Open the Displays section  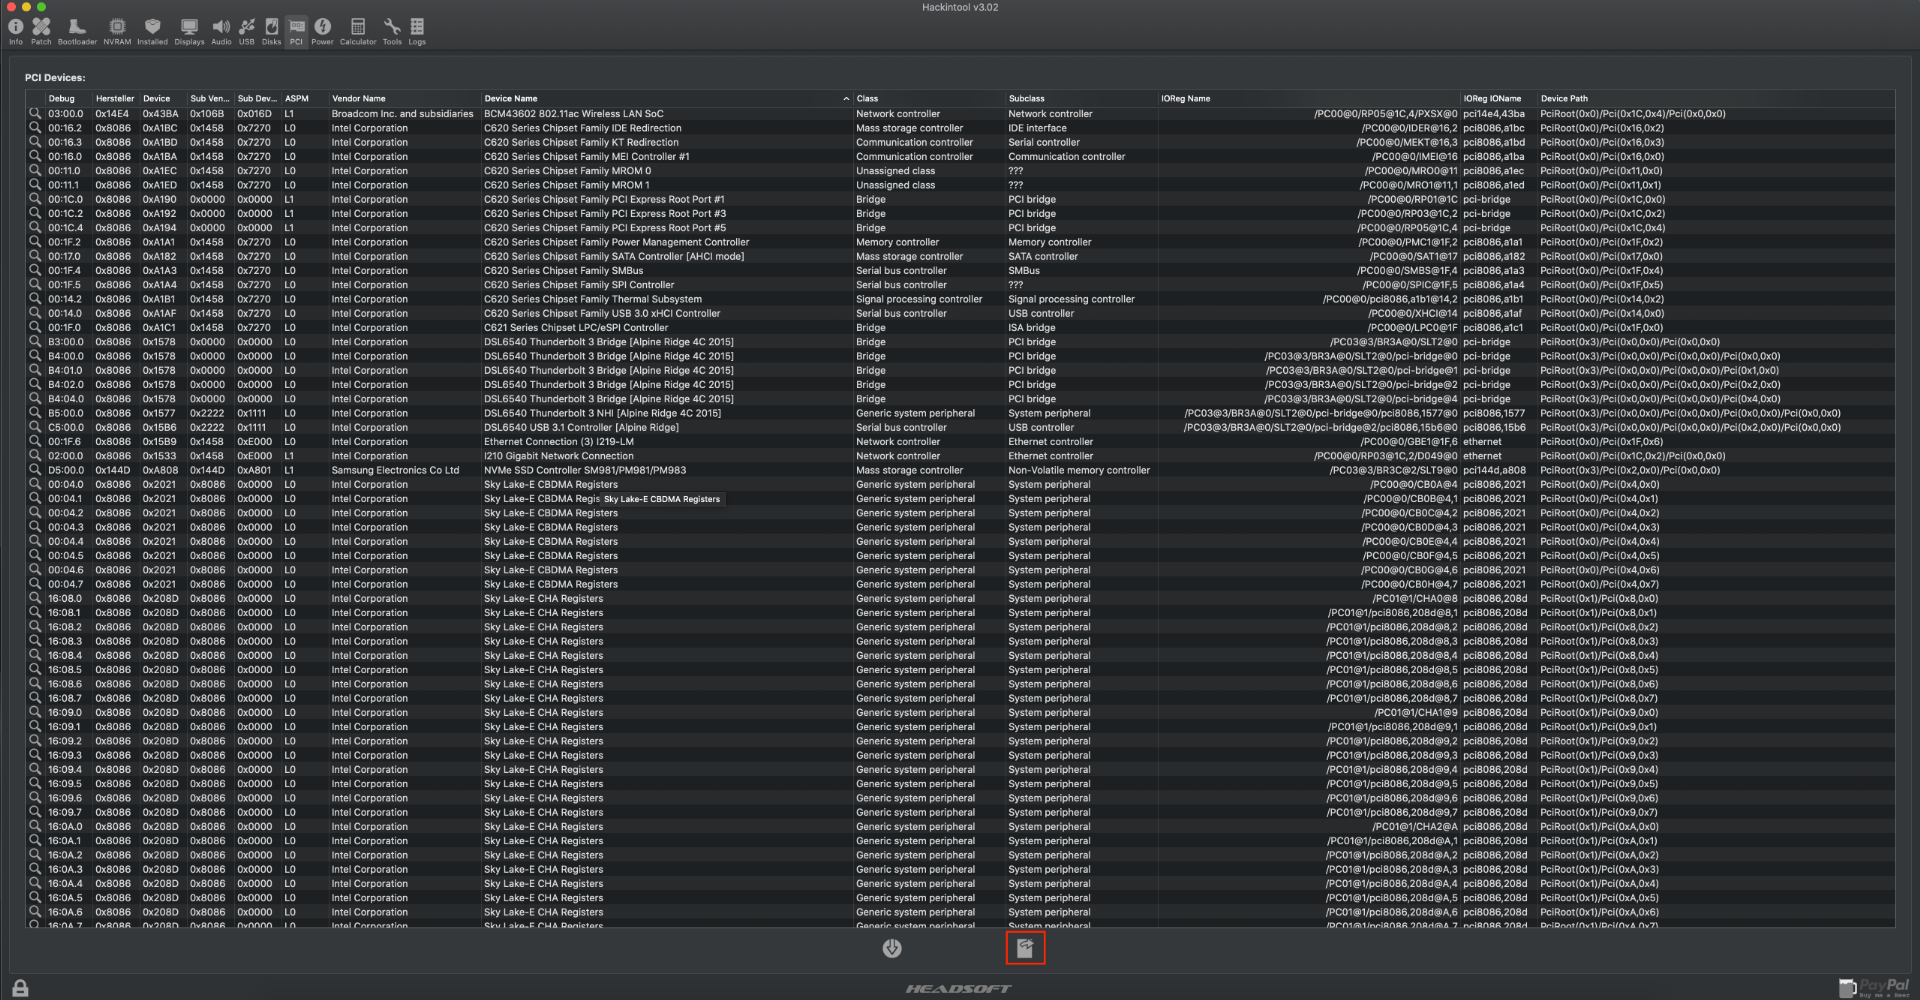coord(189,31)
